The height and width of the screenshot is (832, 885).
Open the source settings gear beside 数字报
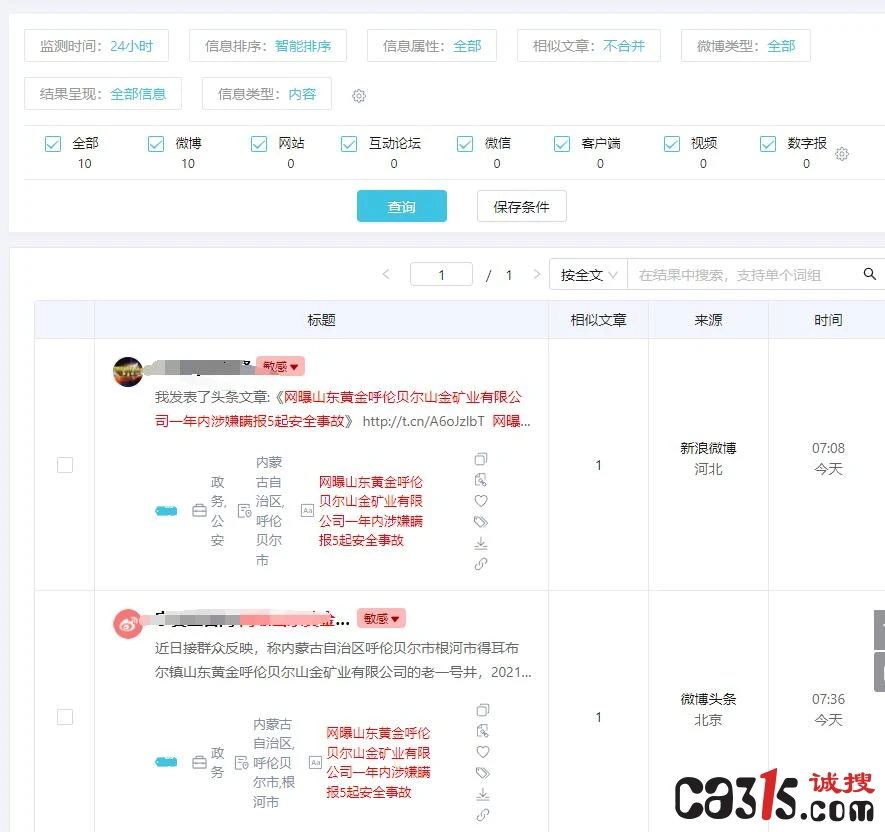[842, 154]
